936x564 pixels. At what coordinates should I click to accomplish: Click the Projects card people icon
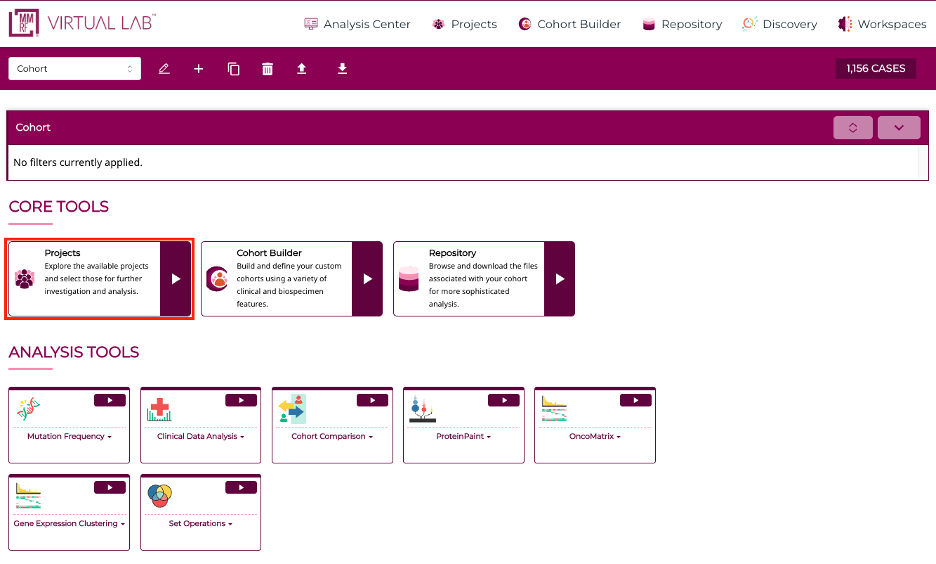click(x=24, y=279)
